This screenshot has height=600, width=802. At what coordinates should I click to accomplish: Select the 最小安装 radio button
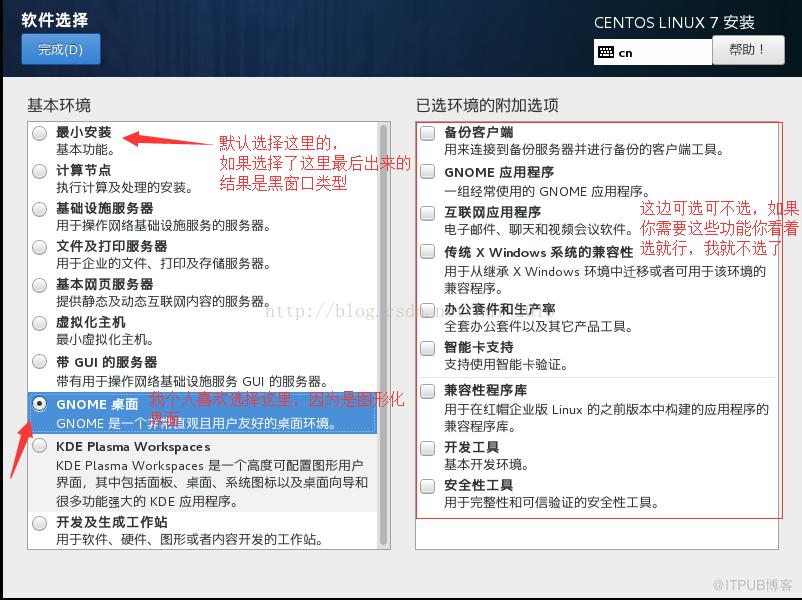coord(39,133)
